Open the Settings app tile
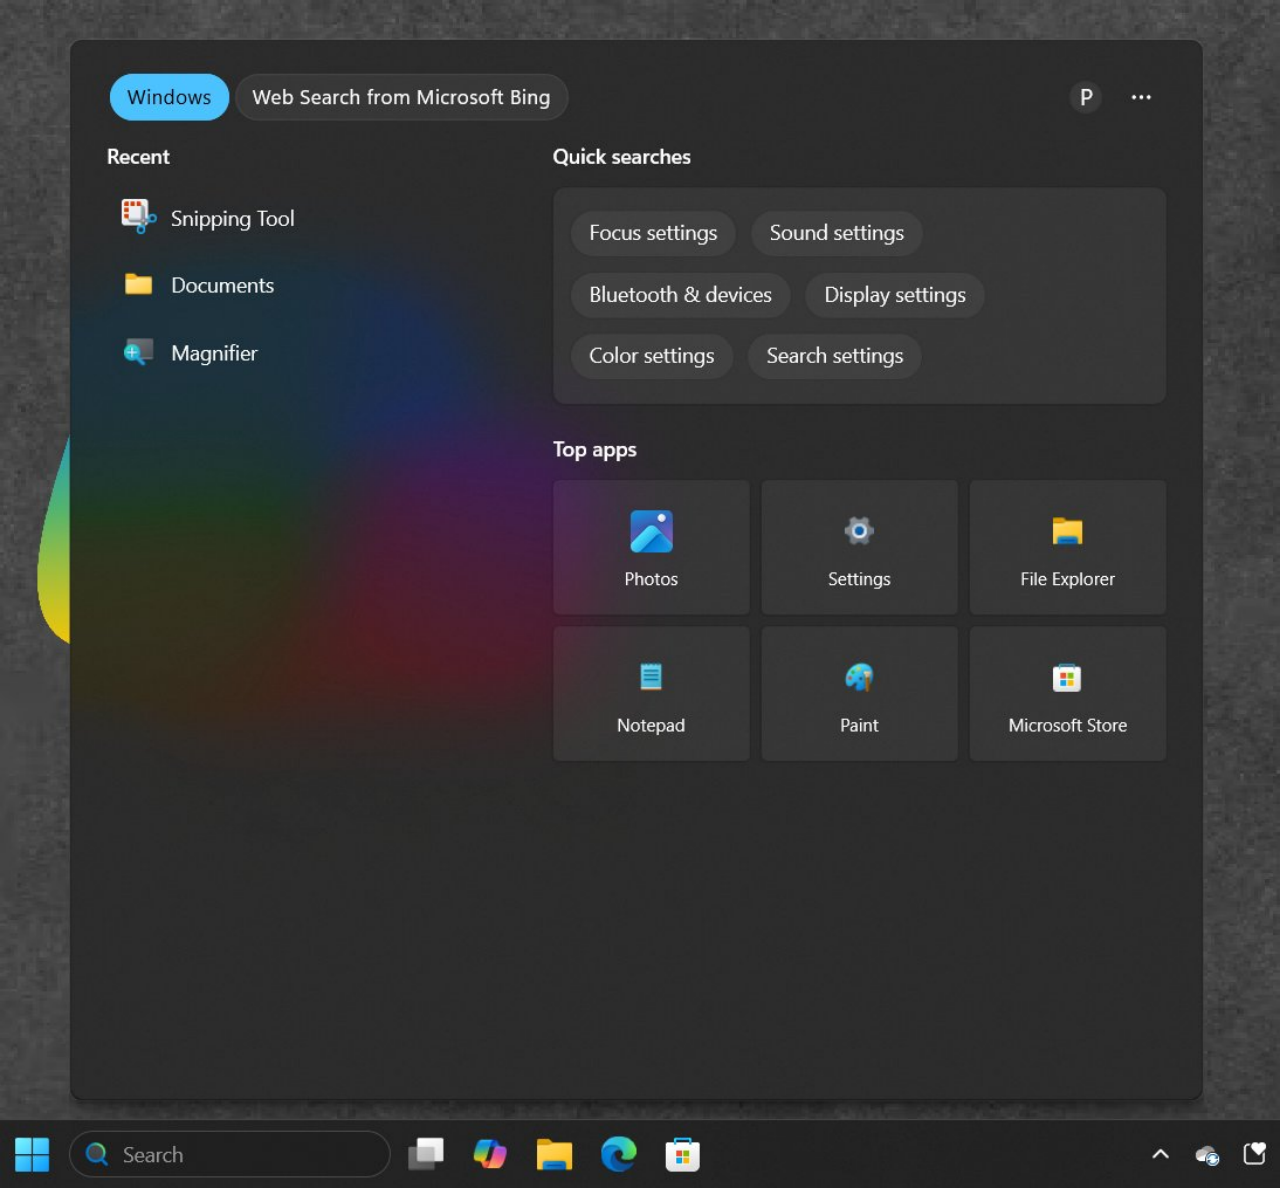Viewport: 1280px width, 1188px height. [x=859, y=547]
